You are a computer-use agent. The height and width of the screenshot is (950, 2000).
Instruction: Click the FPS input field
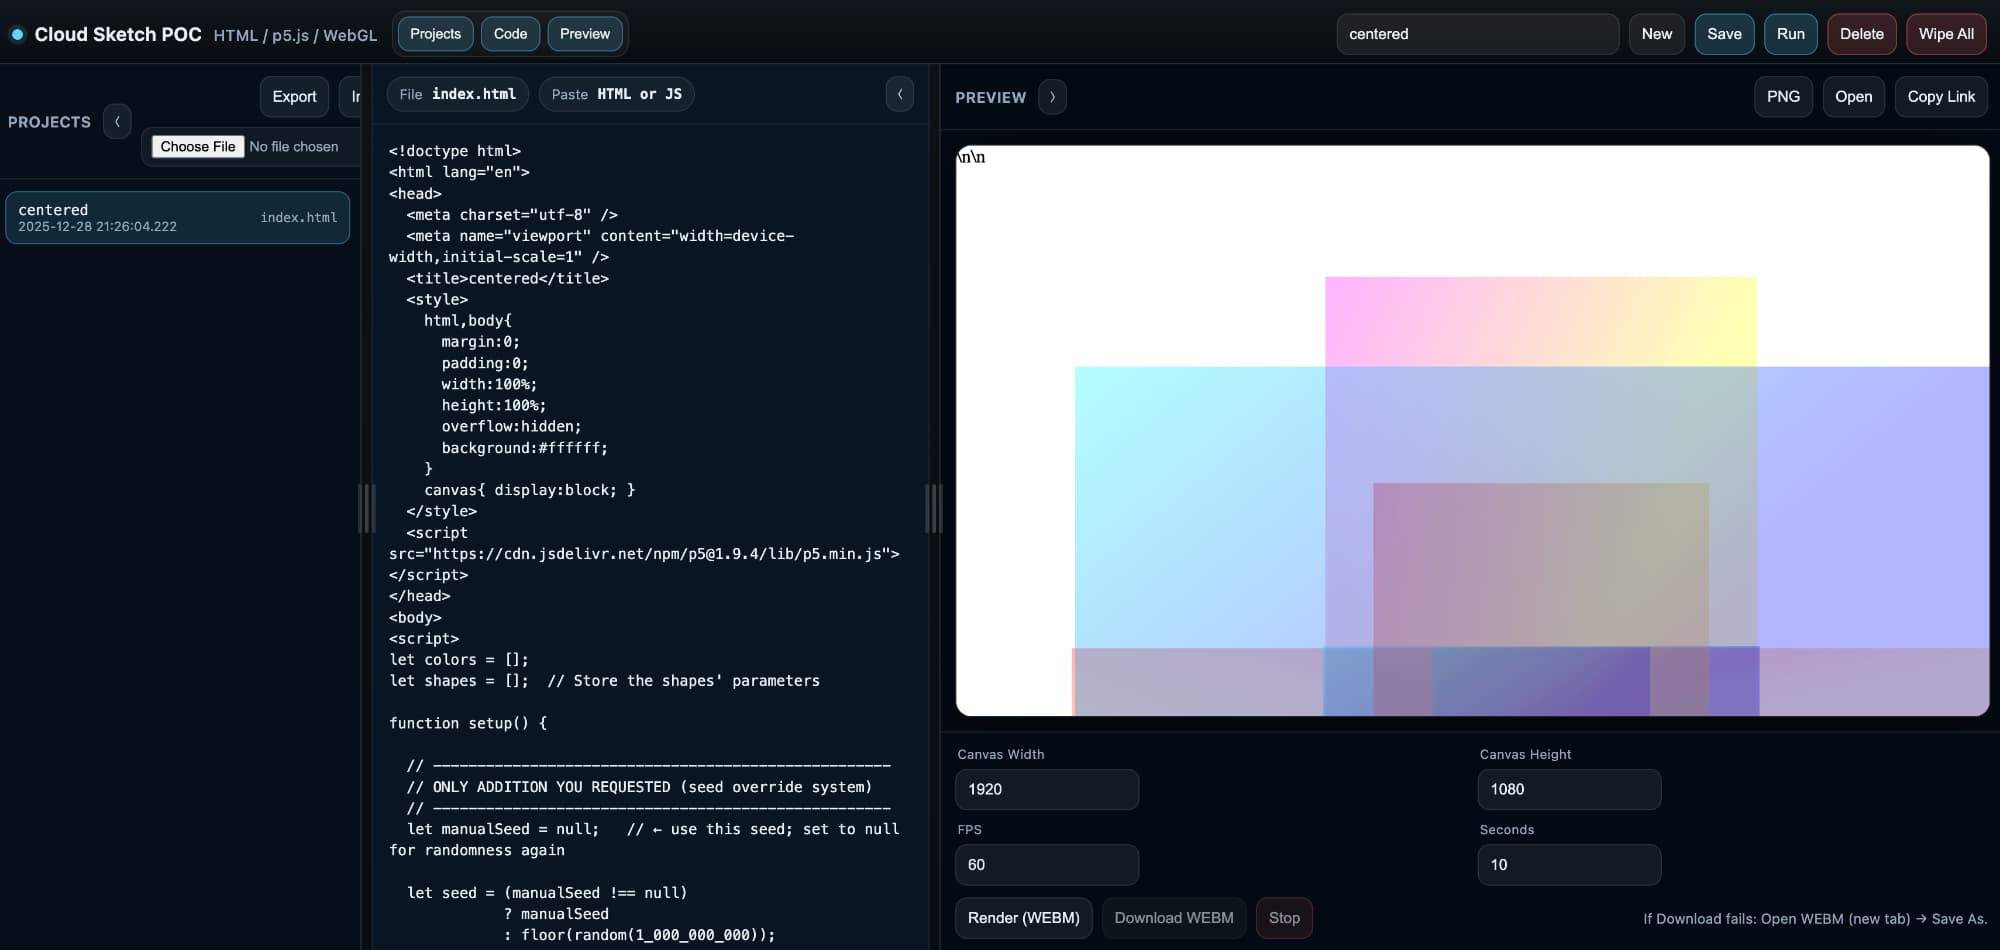coord(1046,865)
